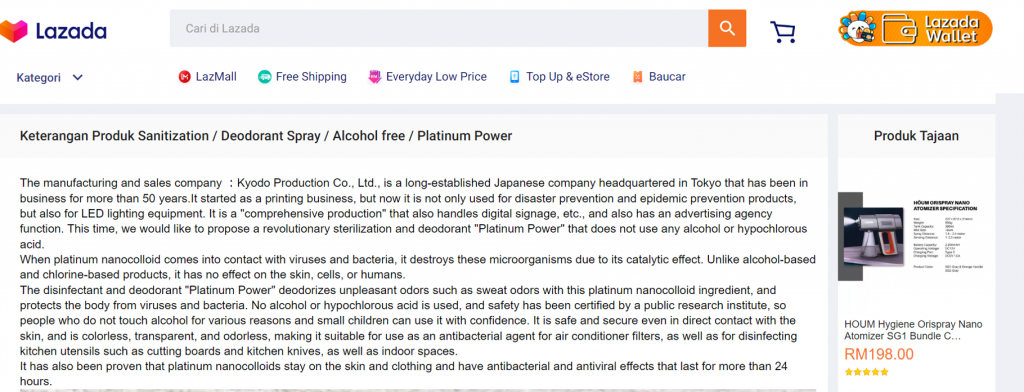Viewport: 1024px width, 392px height.
Task: Click the RM198.00 price of sponsored product
Action: [x=878, y=355]
